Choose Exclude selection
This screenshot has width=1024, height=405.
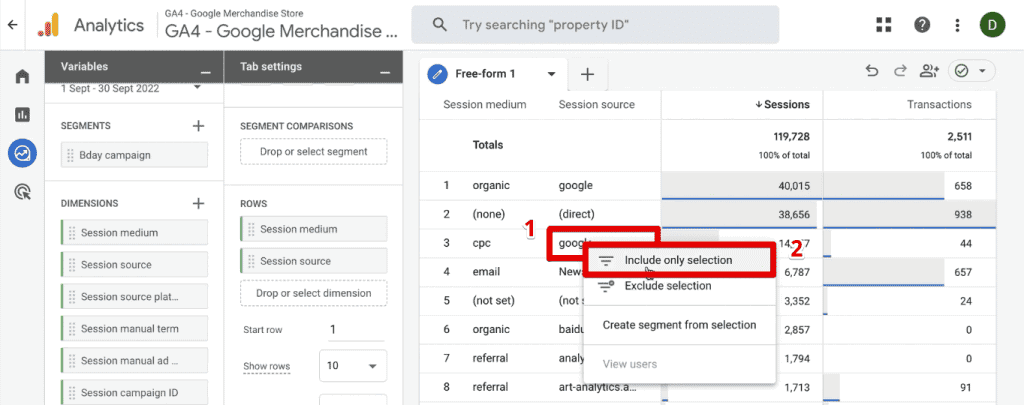[x=679, y=285]
